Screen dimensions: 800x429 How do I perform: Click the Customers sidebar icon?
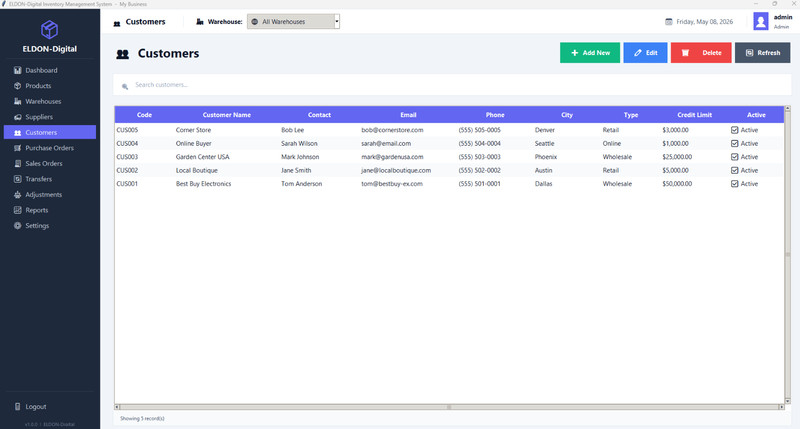(17, 133)
